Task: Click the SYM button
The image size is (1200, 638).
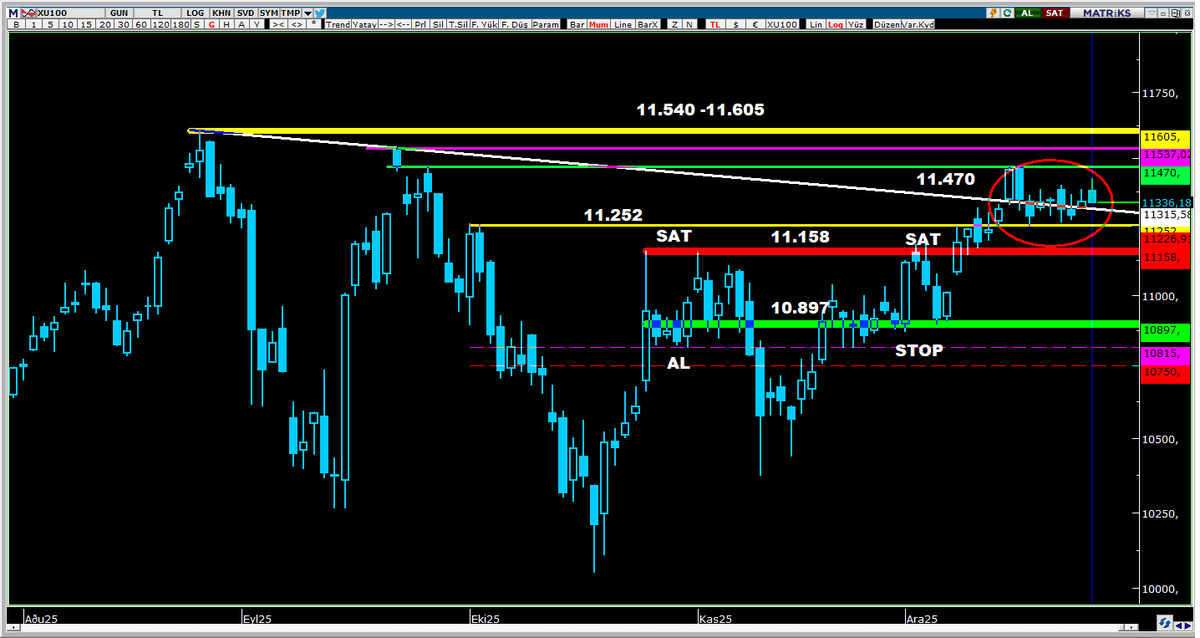Action: click(x=269, y=13)
